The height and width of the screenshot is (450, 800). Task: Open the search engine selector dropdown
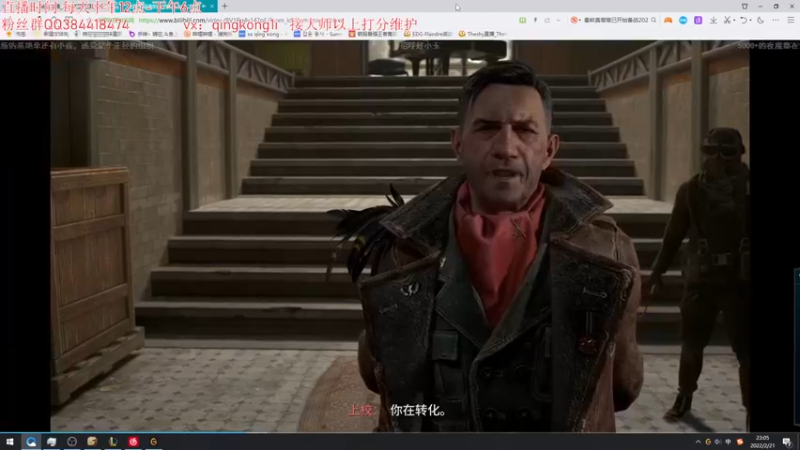575,20
